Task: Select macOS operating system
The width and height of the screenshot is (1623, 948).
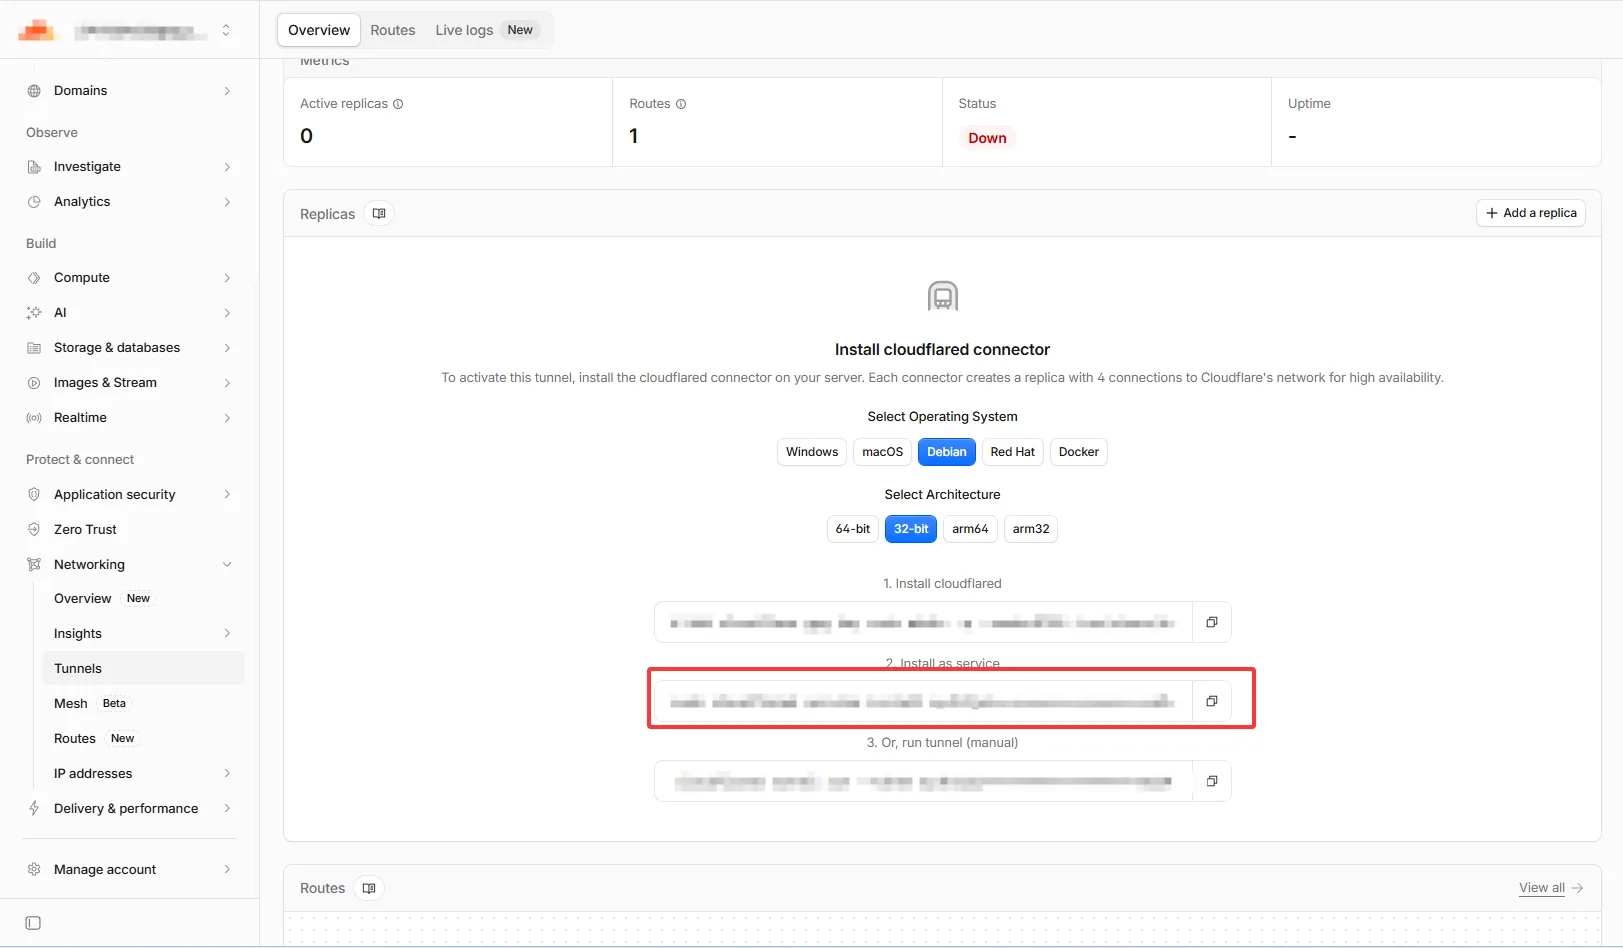Action: coord(882,452)
